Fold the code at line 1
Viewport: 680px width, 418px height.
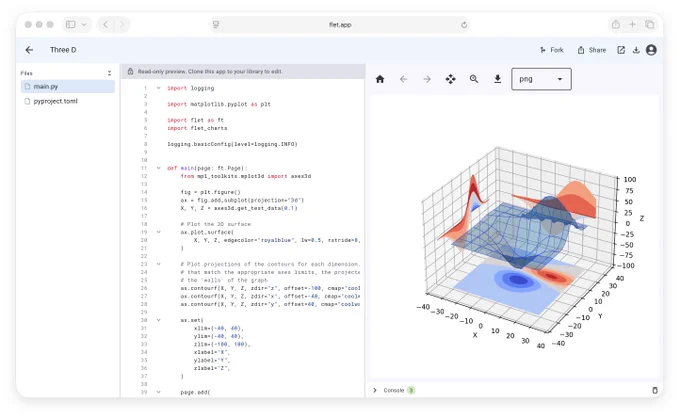pyautogui.click(x=159, y=88)
